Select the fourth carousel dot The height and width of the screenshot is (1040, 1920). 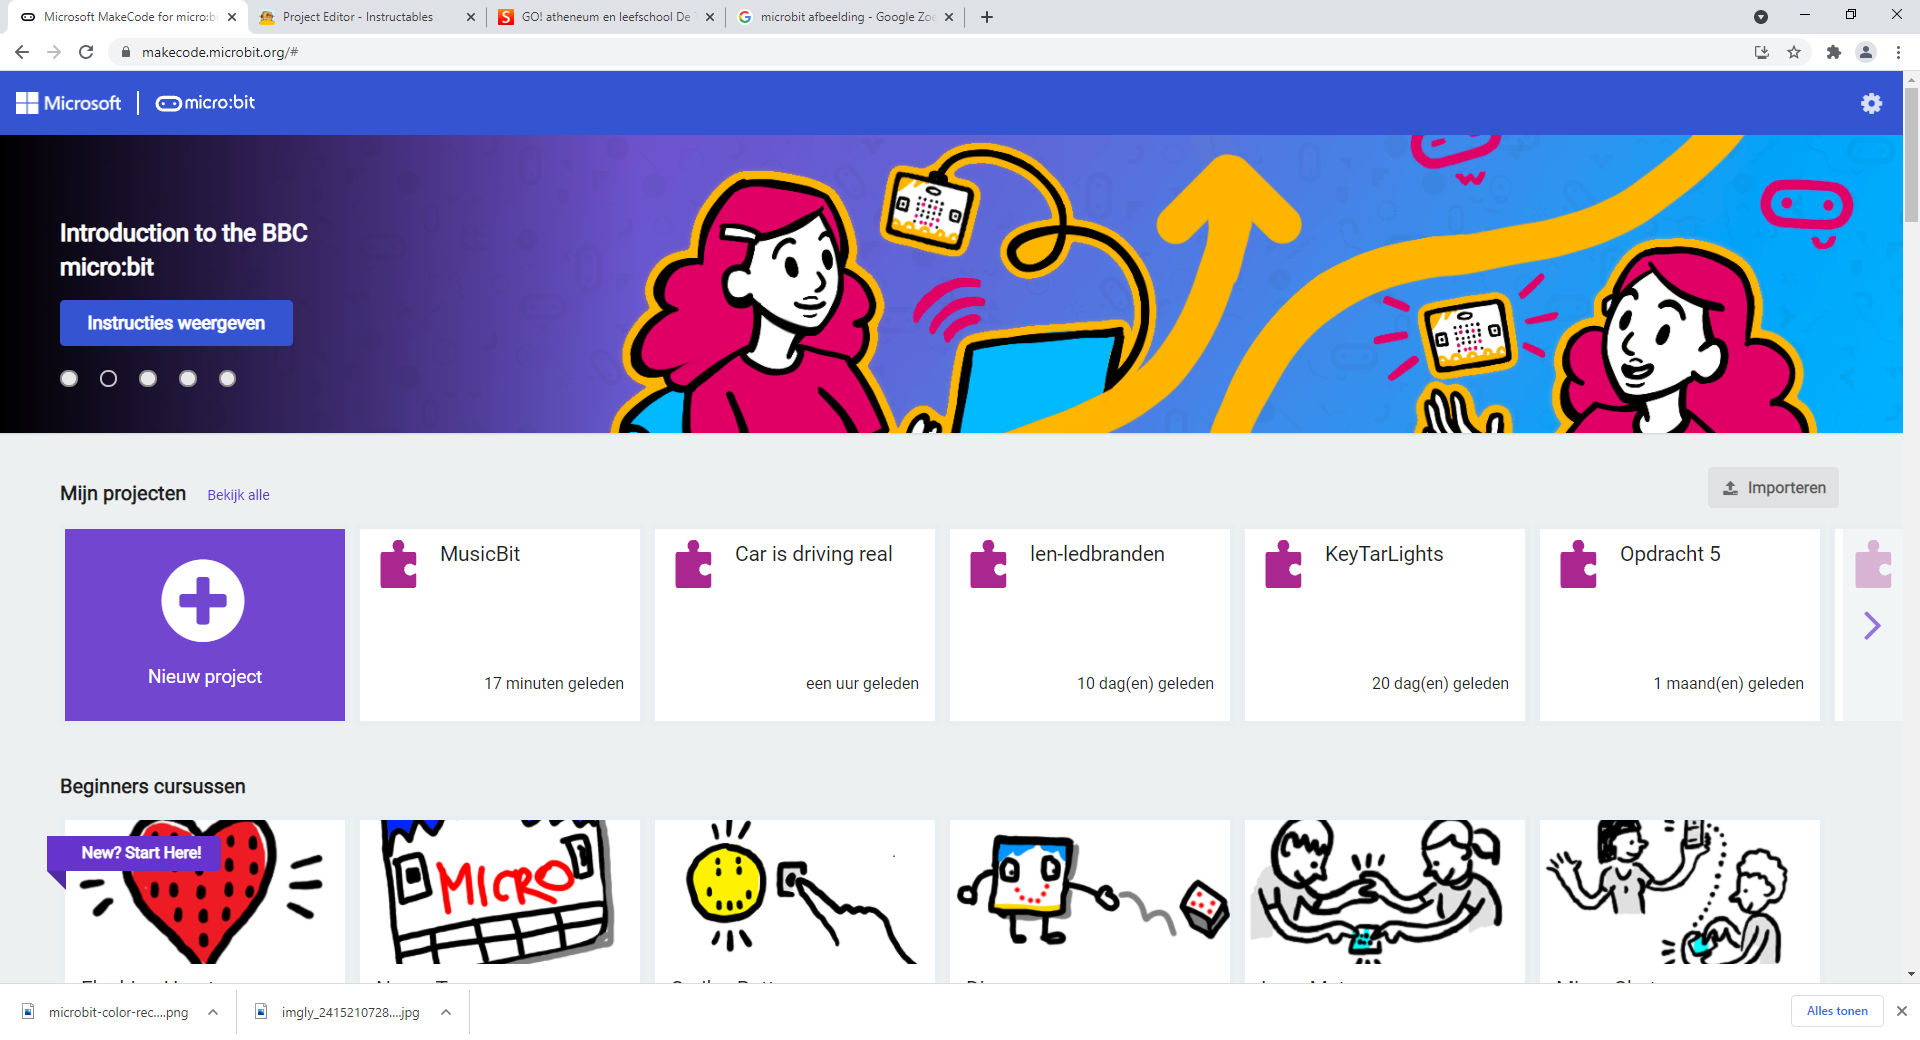(x=188, y=378)
